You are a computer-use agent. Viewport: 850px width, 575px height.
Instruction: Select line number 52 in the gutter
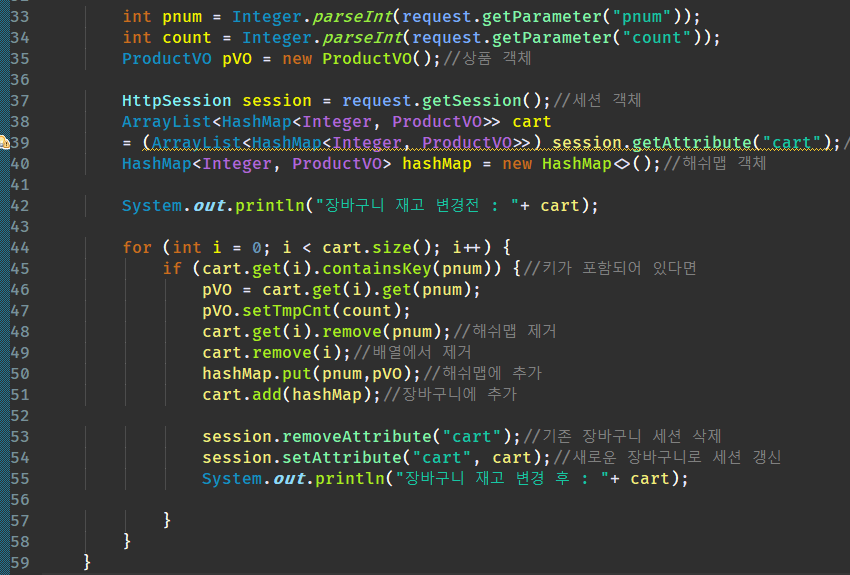[x=20, y=416]
